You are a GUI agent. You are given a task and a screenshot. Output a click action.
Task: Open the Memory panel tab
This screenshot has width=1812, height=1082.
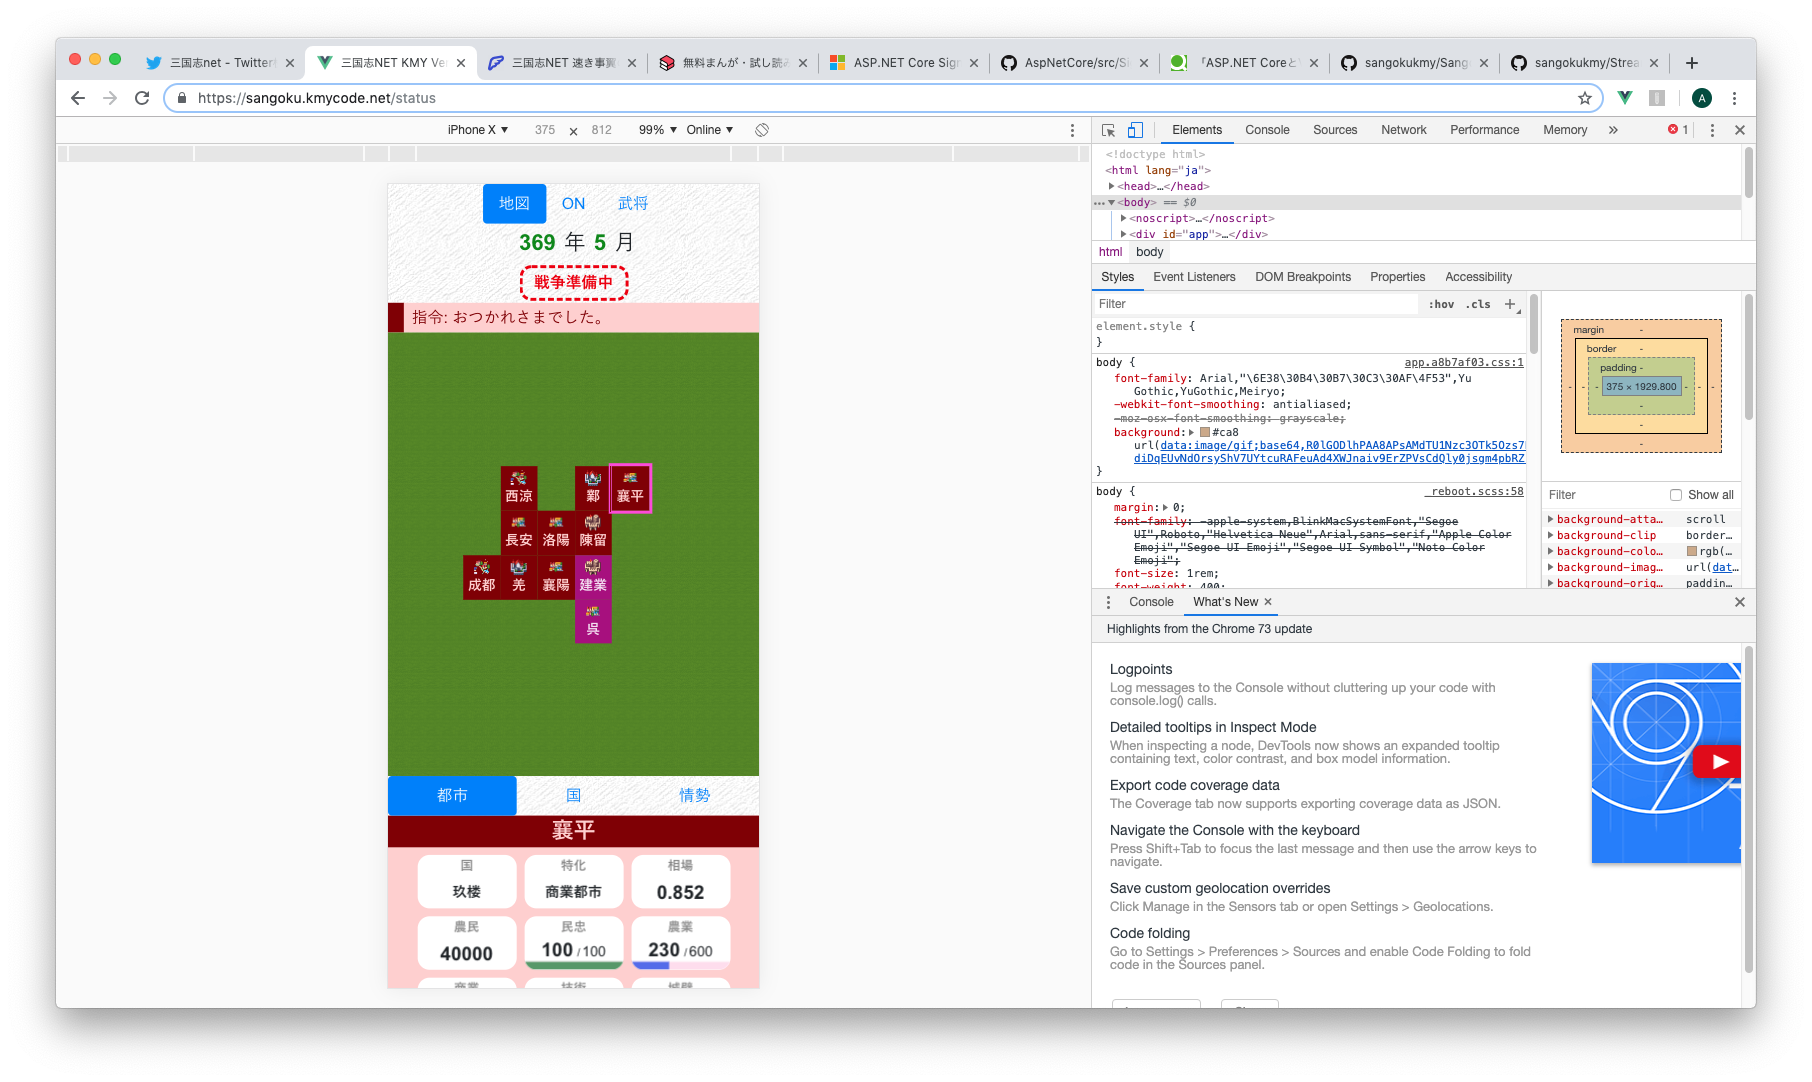[x=1565, y=130]
